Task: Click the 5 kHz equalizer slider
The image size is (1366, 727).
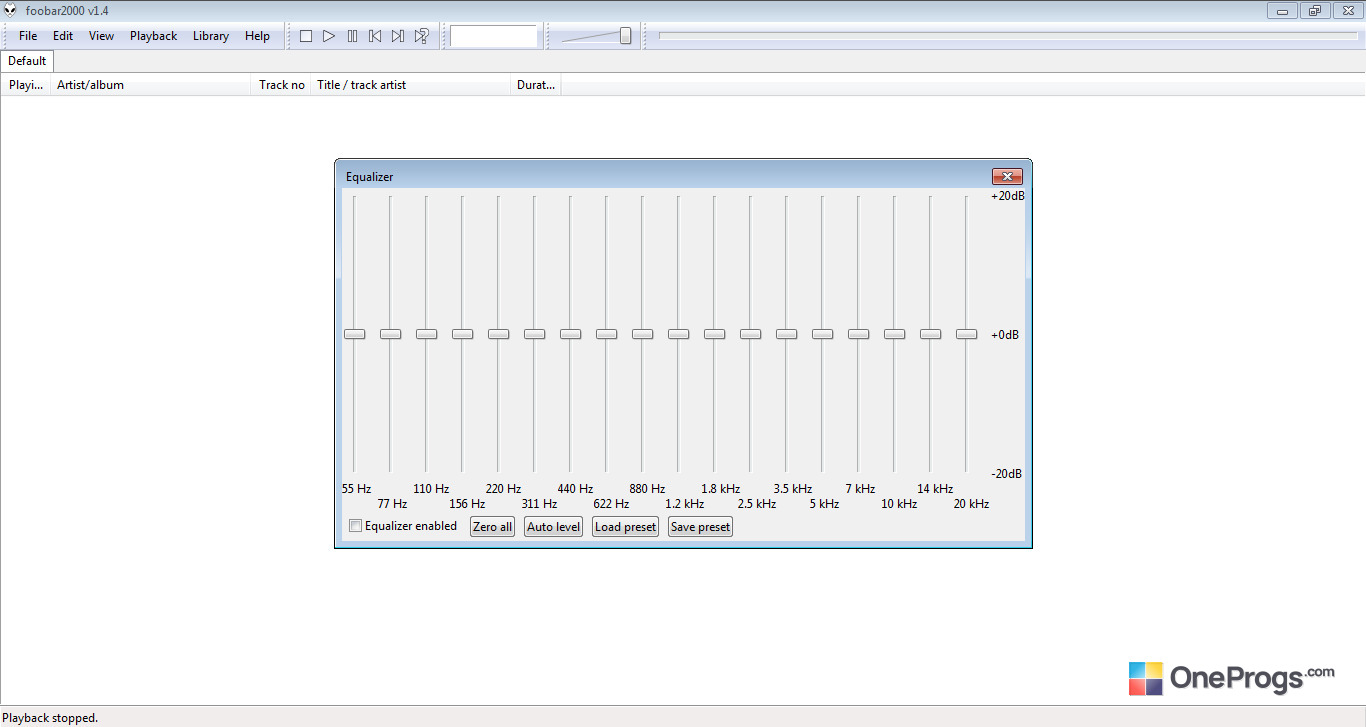Action: click(822, 334)
